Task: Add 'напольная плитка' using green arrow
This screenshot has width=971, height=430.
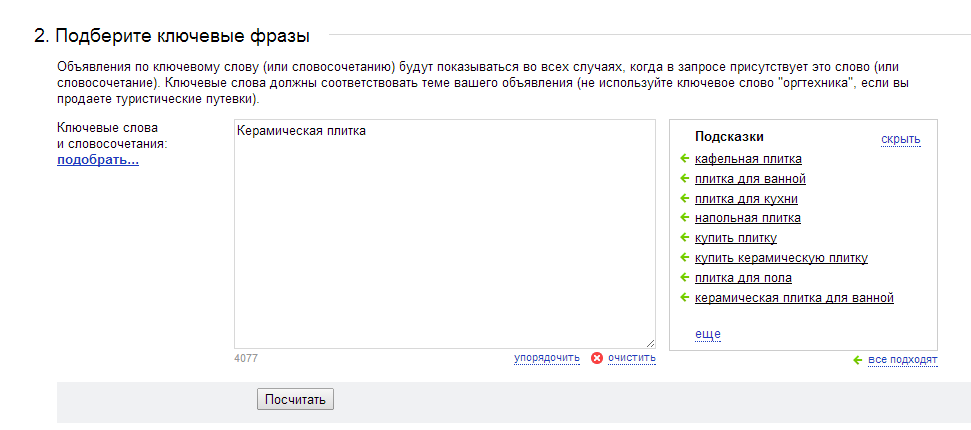Action: point(684,217)
